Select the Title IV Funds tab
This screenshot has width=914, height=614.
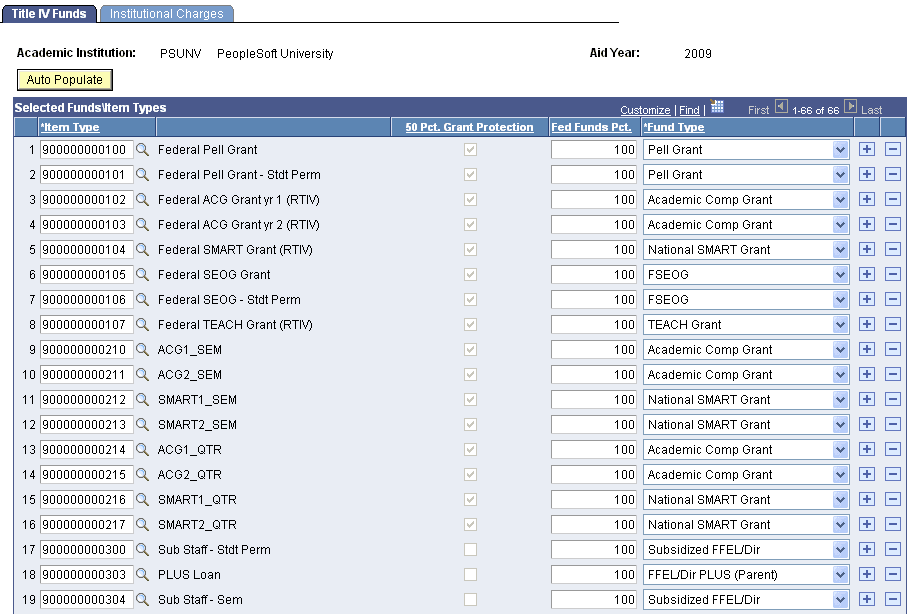[48, 14]
